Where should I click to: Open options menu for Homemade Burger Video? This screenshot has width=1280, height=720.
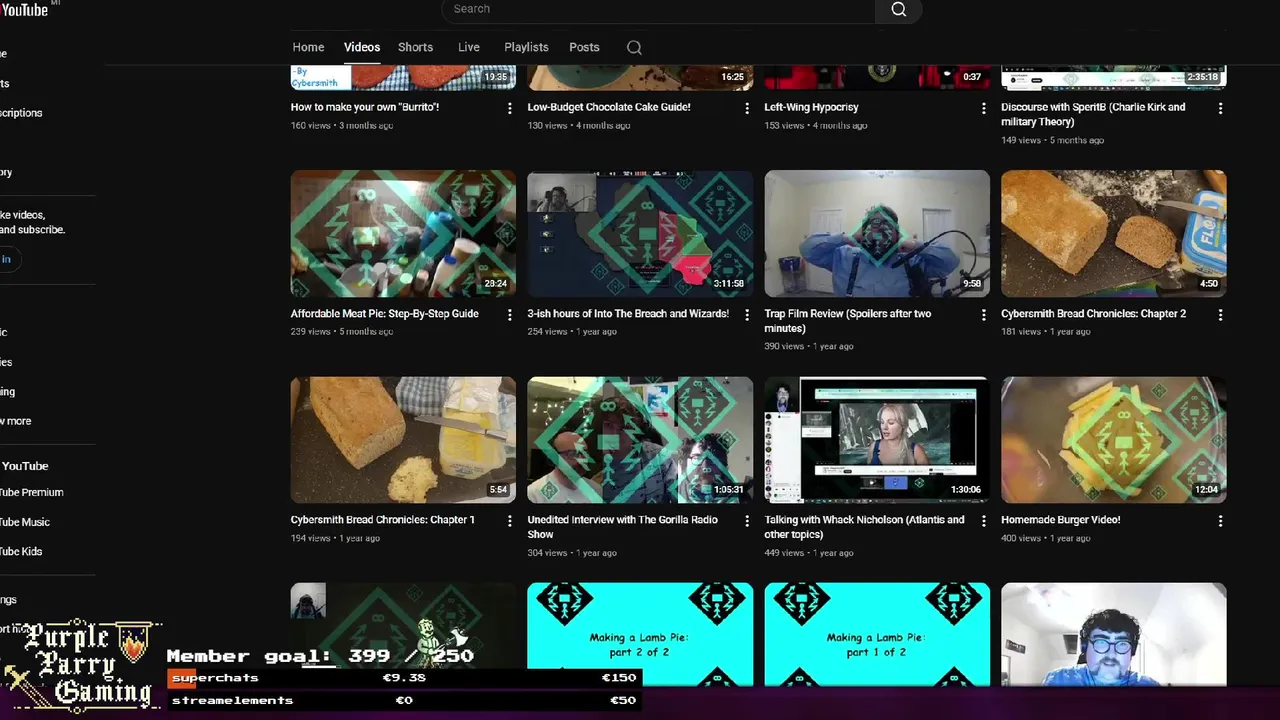point(1220,521)
